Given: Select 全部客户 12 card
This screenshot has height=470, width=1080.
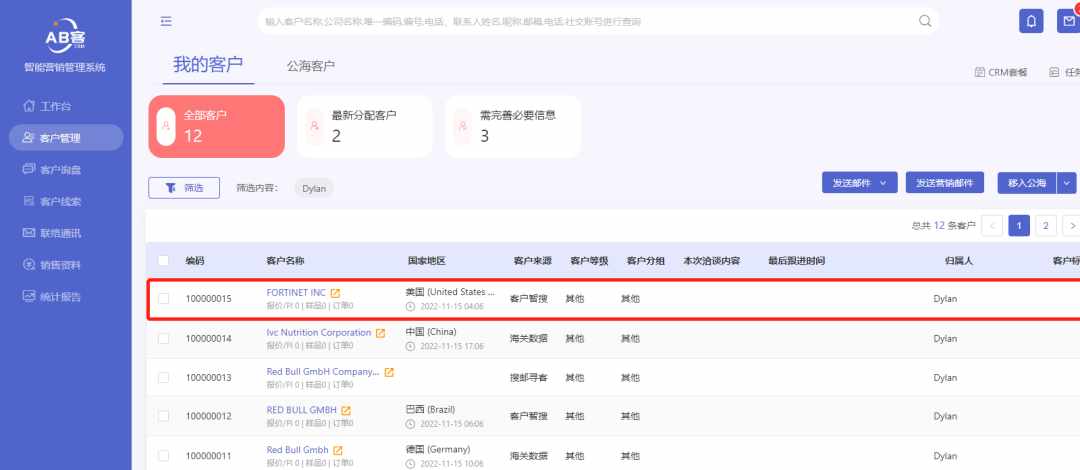Looking at the screenshot, I should point(216,126).
